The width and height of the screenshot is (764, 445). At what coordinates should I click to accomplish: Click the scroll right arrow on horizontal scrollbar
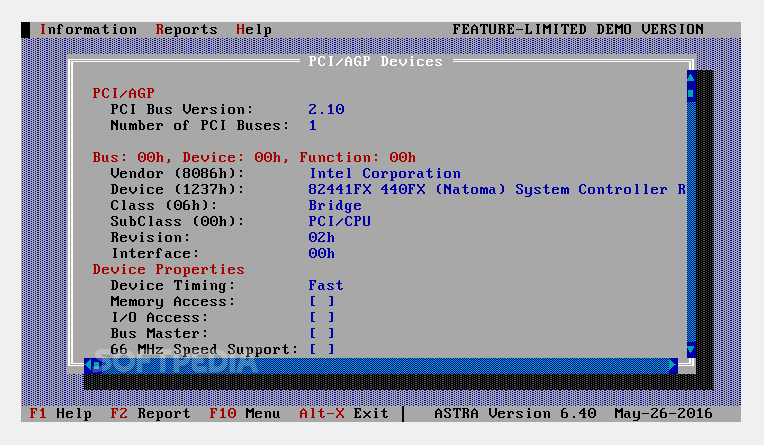point(673,365)
